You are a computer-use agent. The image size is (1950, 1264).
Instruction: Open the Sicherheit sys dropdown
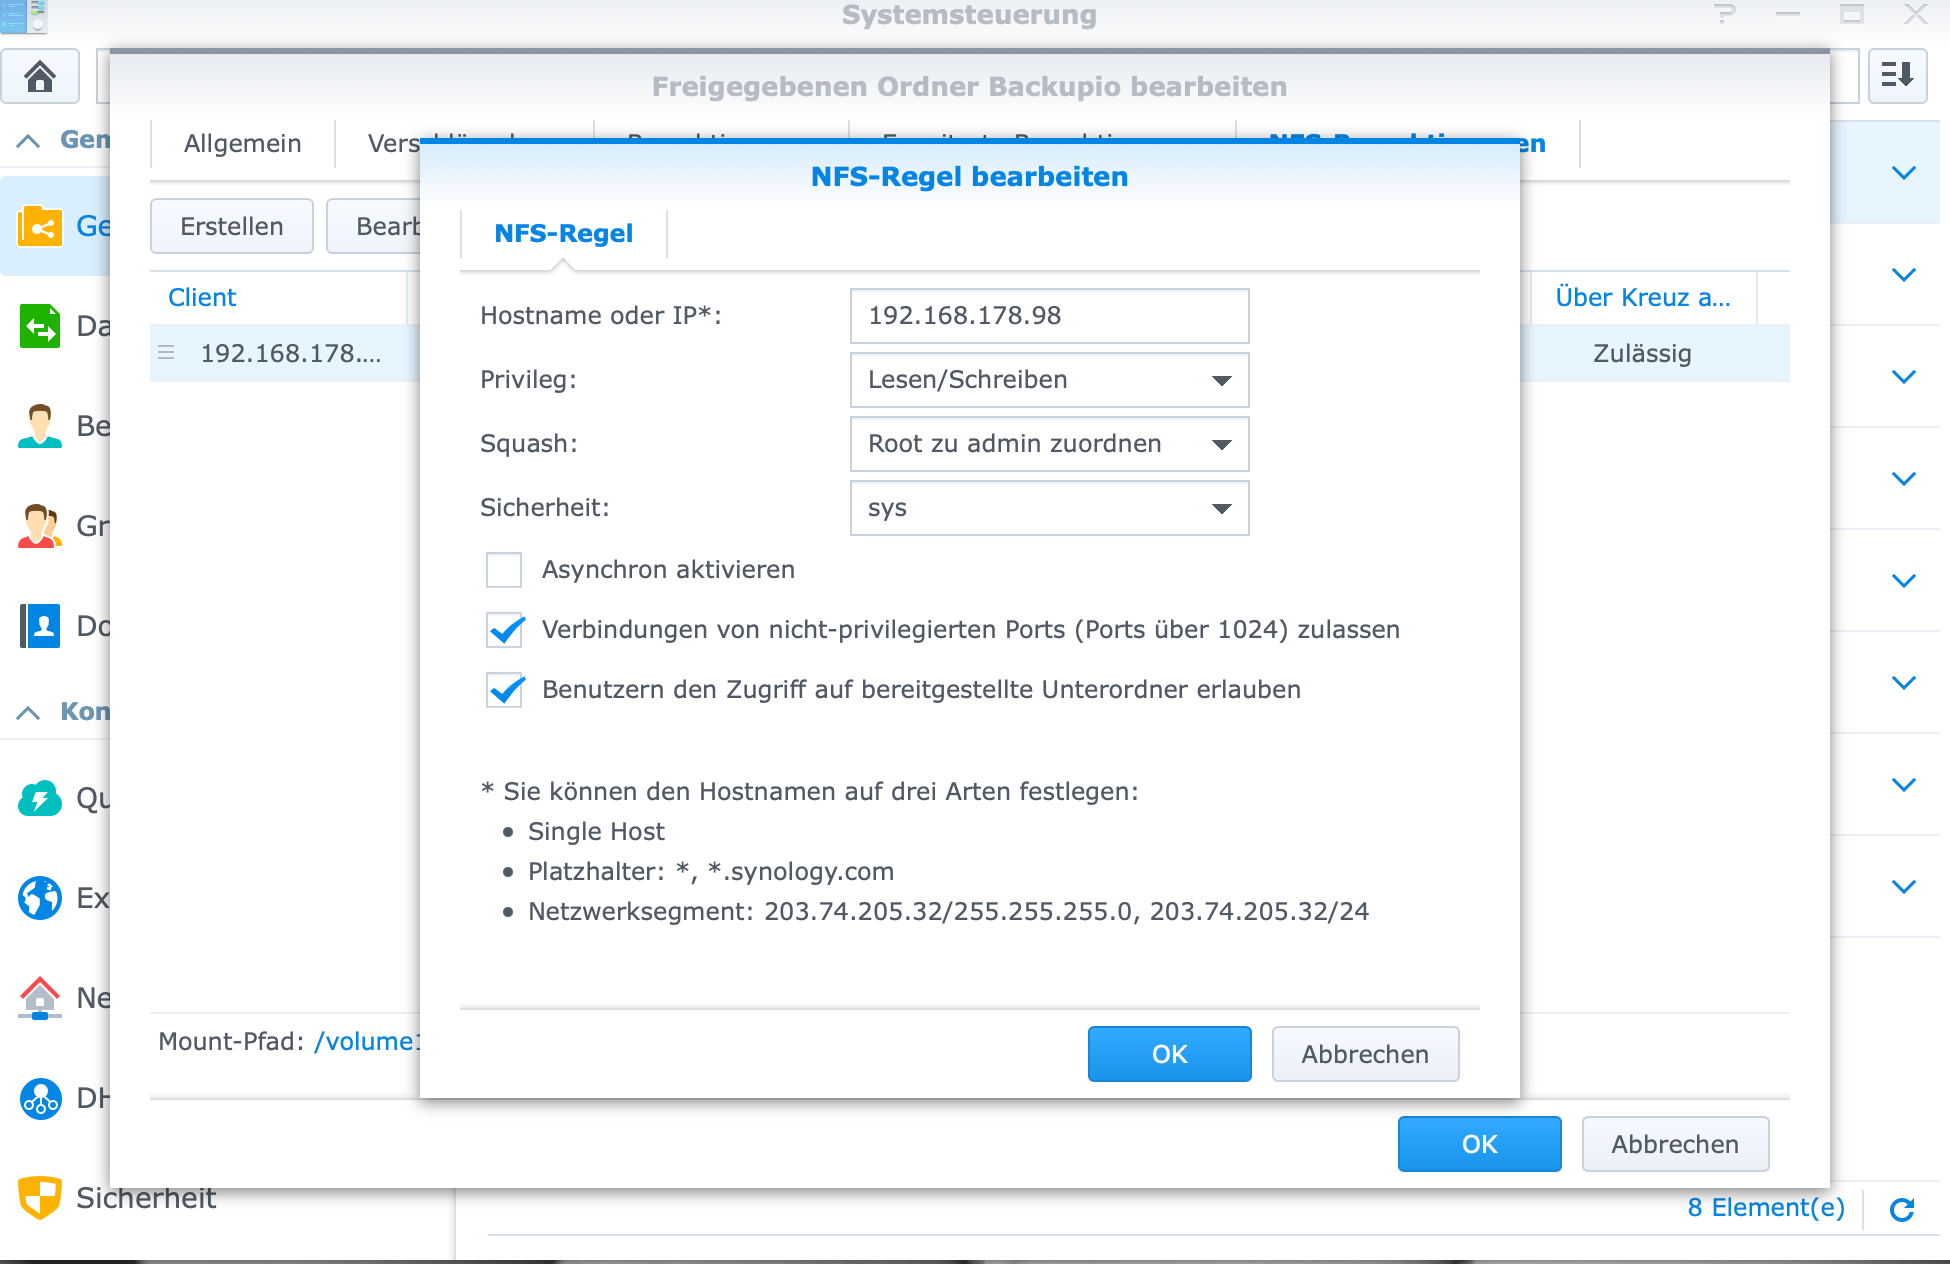[1049, 508]
